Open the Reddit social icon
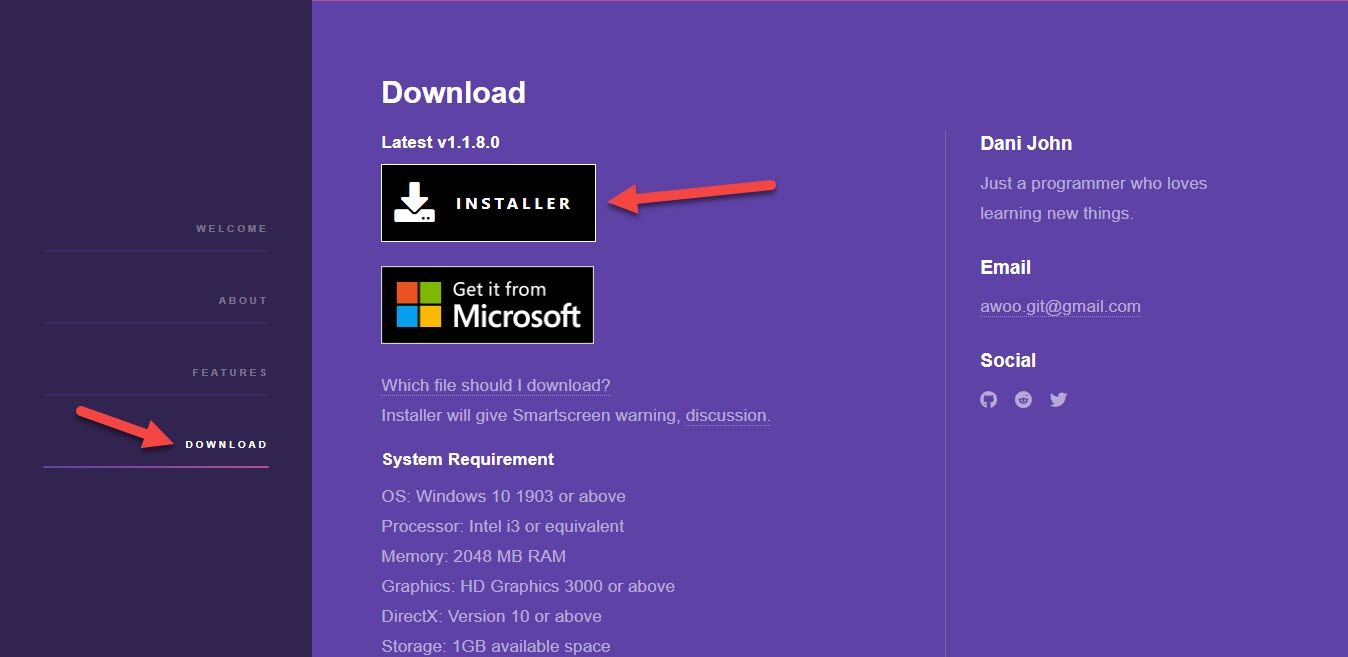Viewport: 1348px width, 657px height. [1023, 400]
